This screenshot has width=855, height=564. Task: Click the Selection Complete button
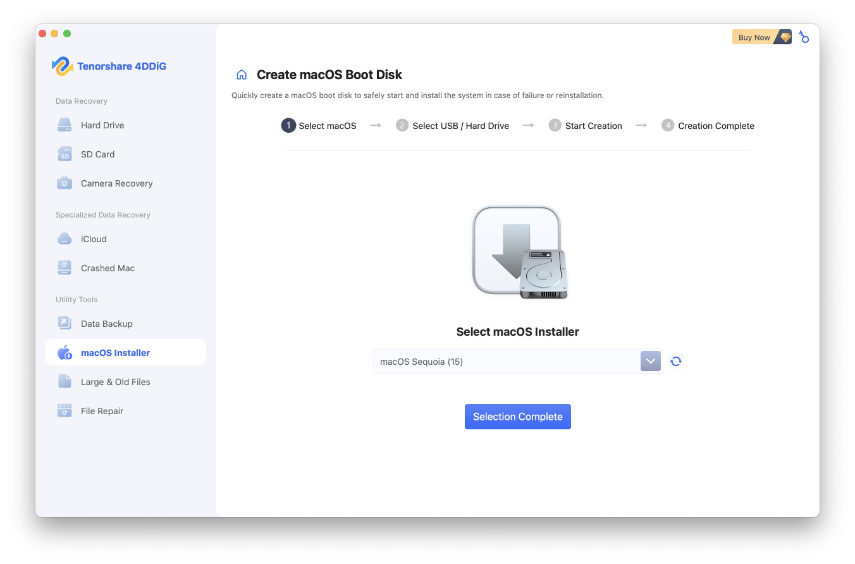(517, 417)
